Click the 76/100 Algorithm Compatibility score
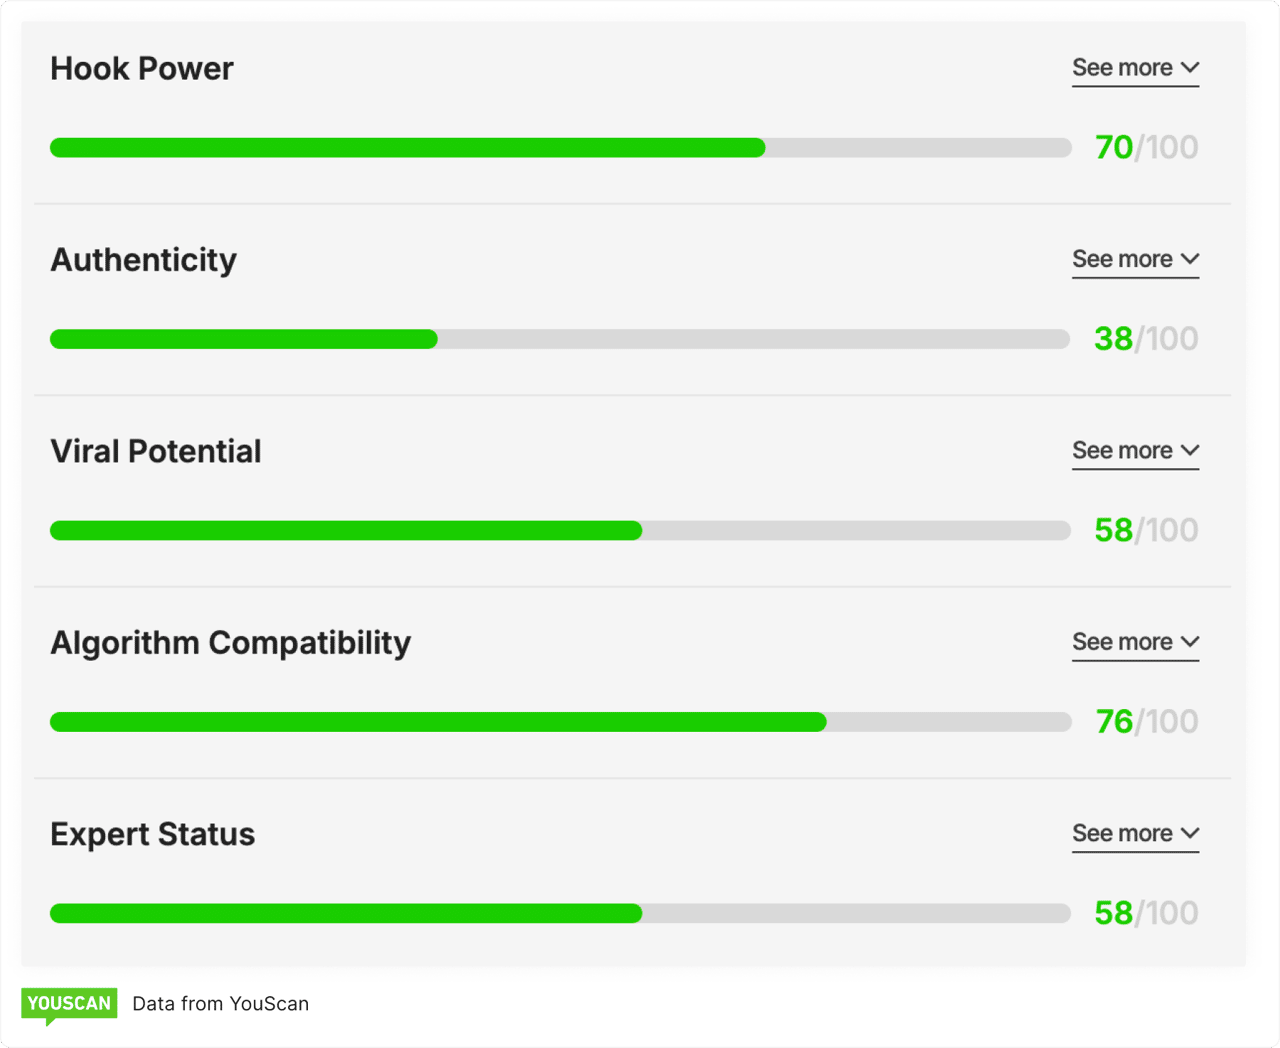This screenshot has width=1280, height=1048. tap(1145, 721)
